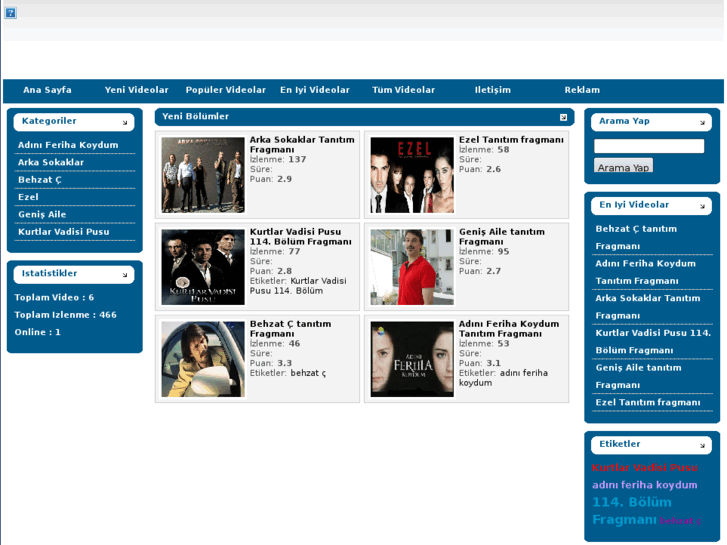This screenshot has height=545, width=727.
Task: Open the Ezel category
Action: pos(28,197)
